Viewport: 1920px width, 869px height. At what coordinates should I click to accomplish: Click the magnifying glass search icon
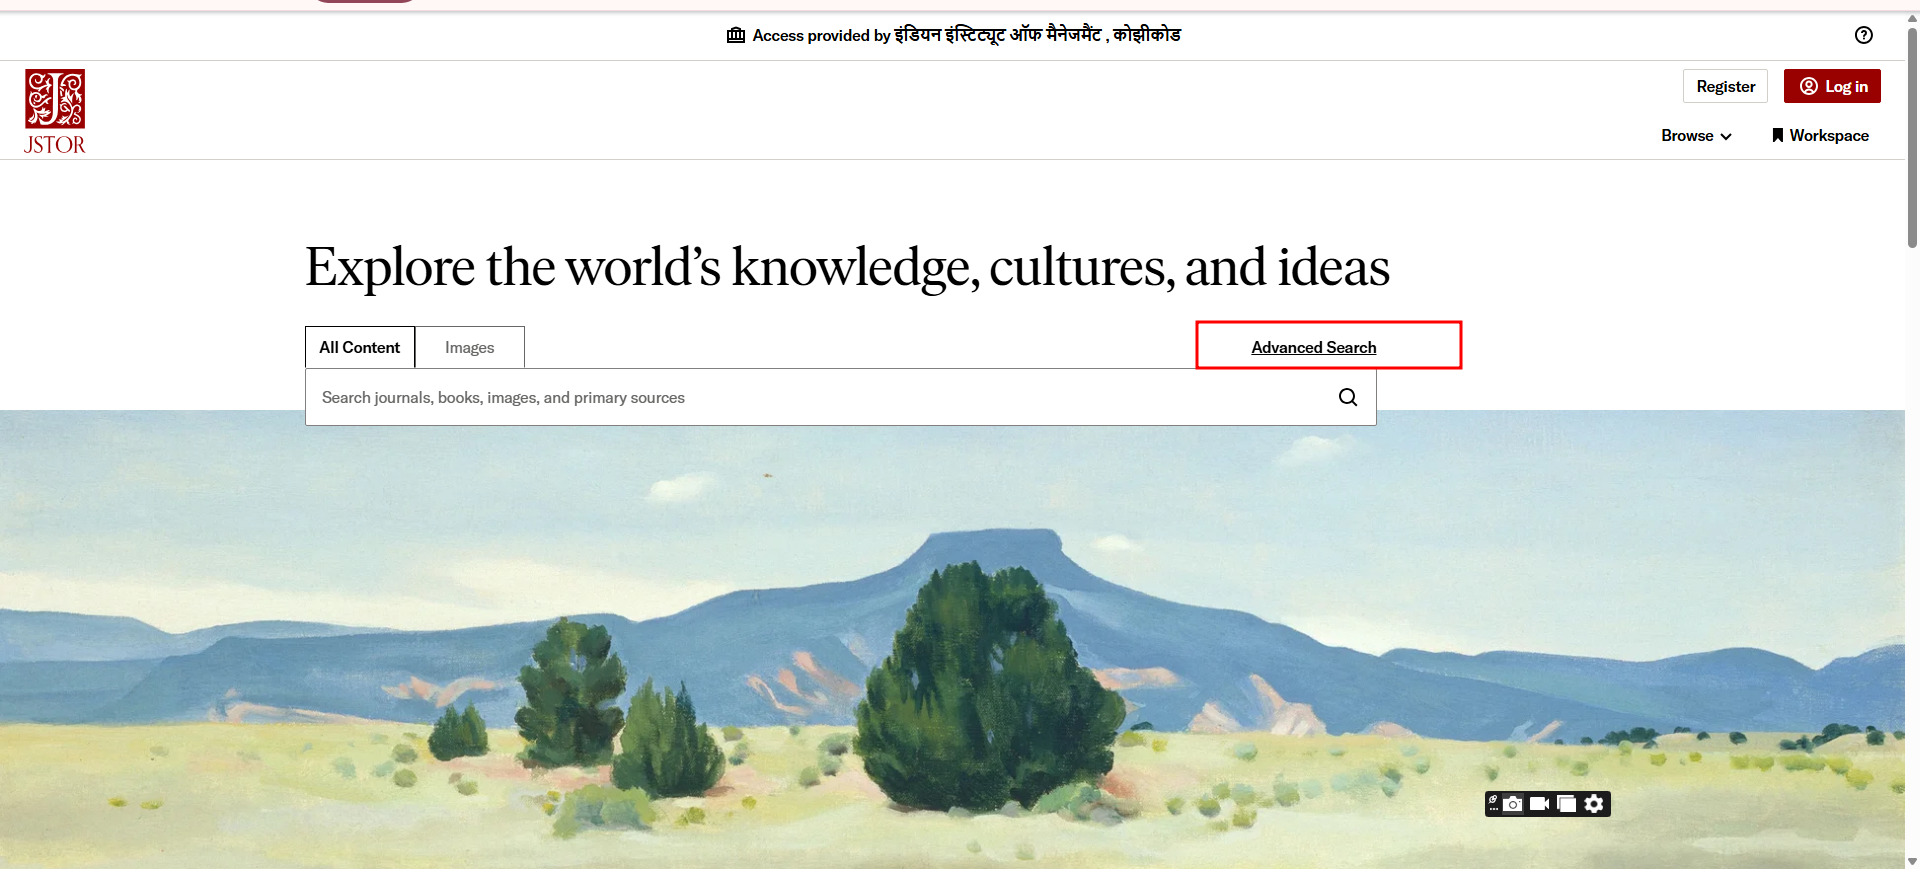[1348, 397]
